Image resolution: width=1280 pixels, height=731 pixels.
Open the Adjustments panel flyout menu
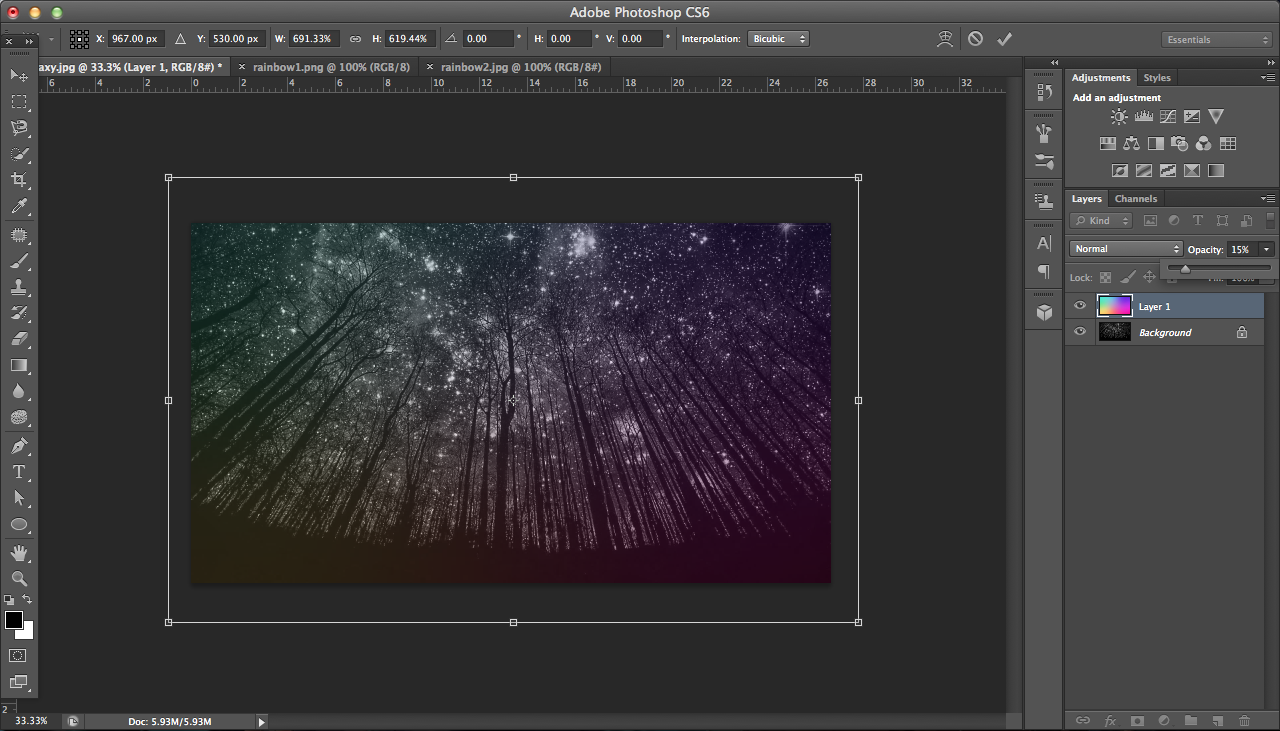(x=1268, y=77)
